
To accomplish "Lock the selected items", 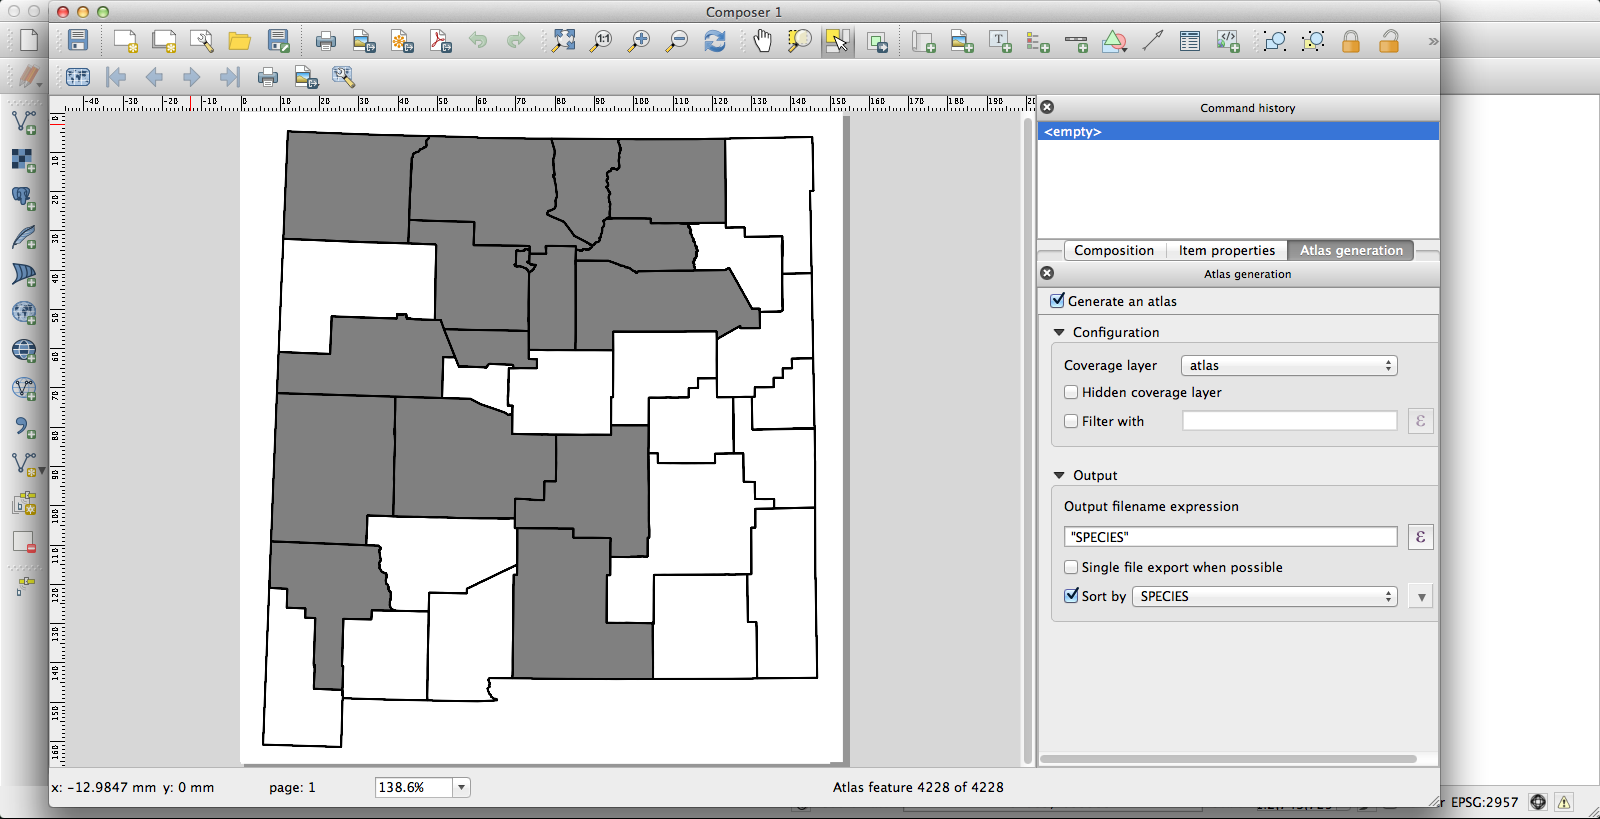I will 1351,41.
